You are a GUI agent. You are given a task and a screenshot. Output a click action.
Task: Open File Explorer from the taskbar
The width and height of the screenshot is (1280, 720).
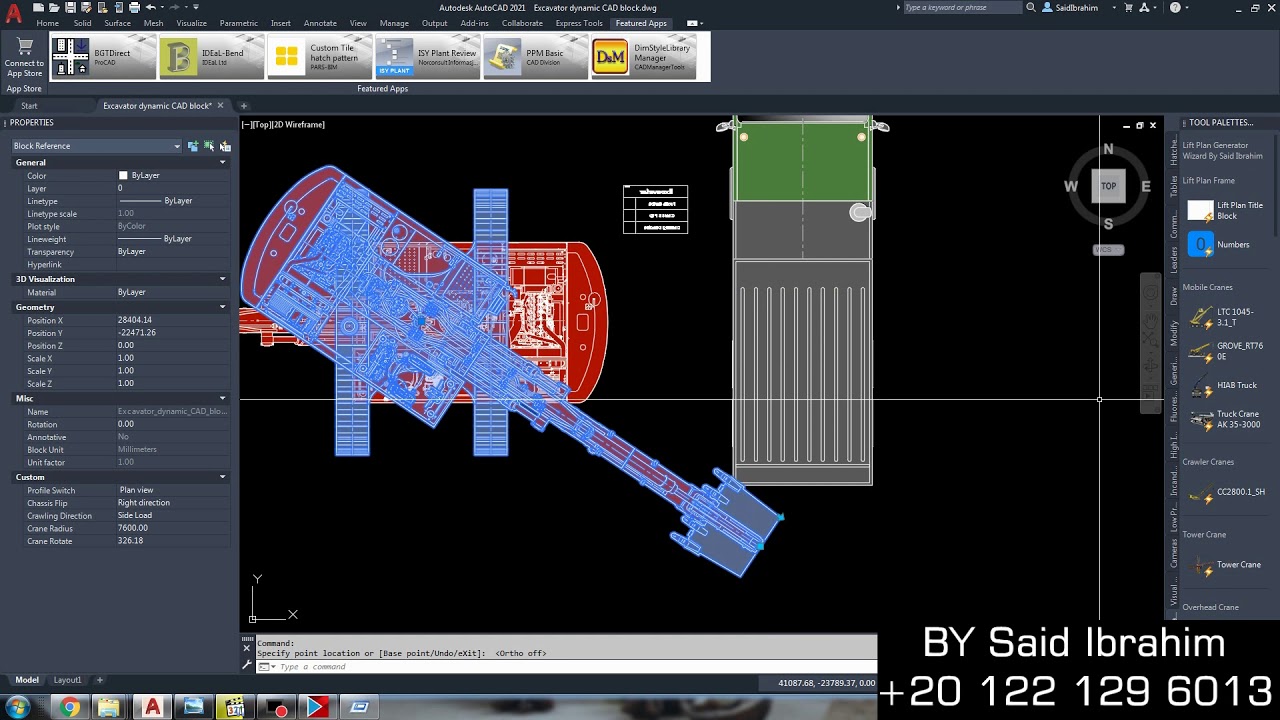[x=108, y=708]
